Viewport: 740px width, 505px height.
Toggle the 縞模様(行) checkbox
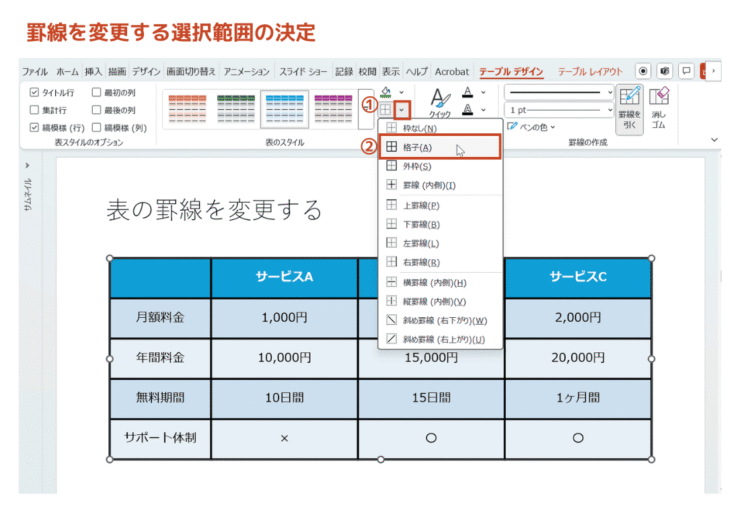(x=34, y=127)
